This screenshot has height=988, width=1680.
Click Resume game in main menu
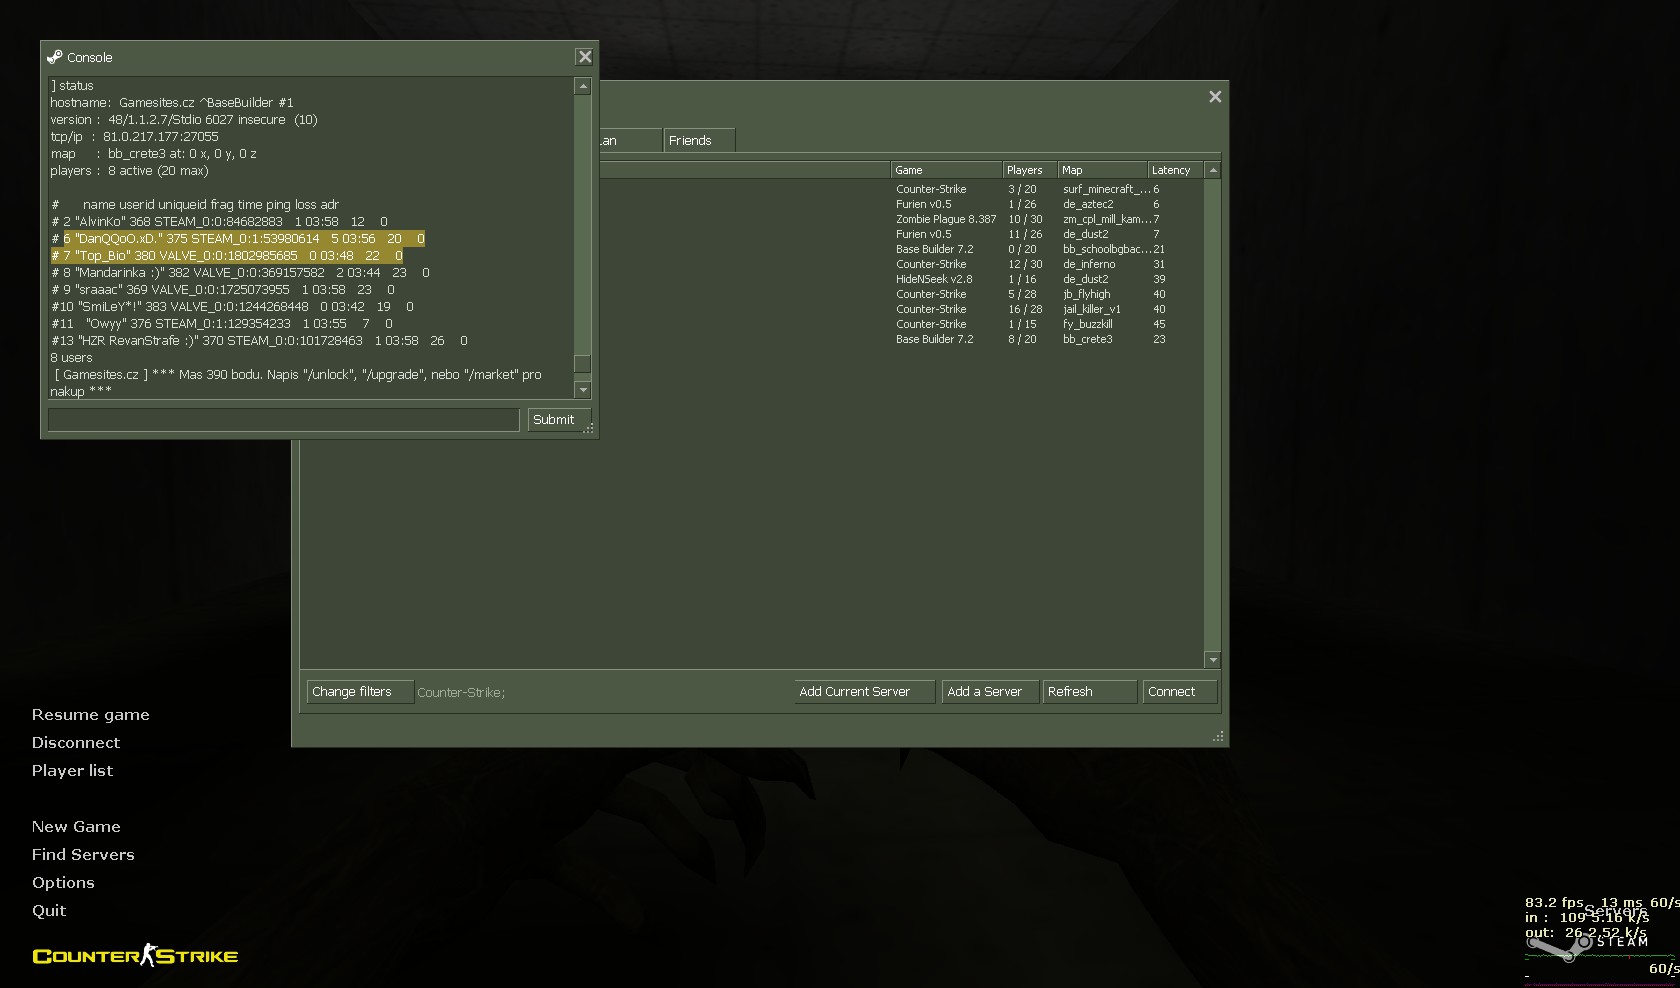click(90, 715)
